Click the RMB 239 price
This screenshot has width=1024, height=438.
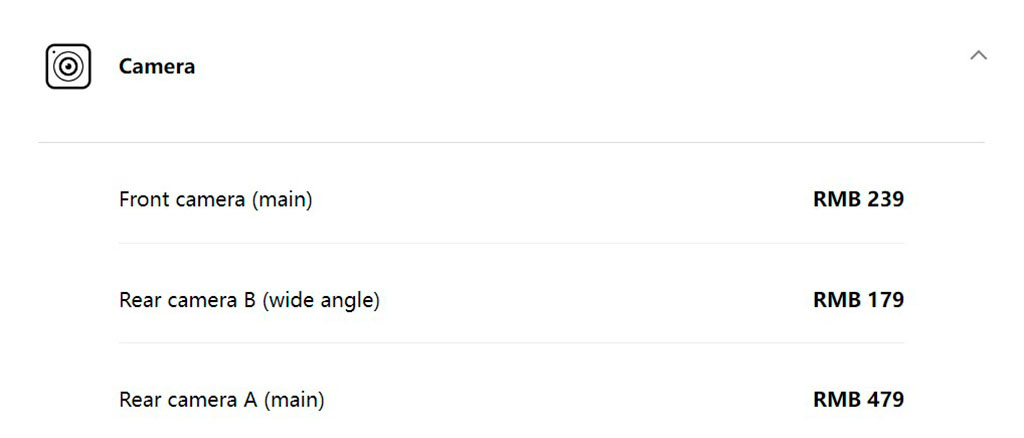coord(858,200)
